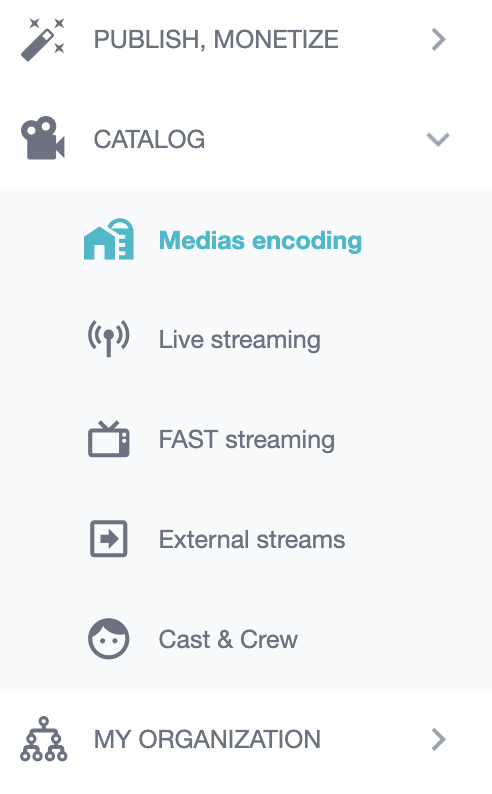Click the PUBLISH, MONETIZE section label
The image size is (492, 794).
(x=216, y=39)
